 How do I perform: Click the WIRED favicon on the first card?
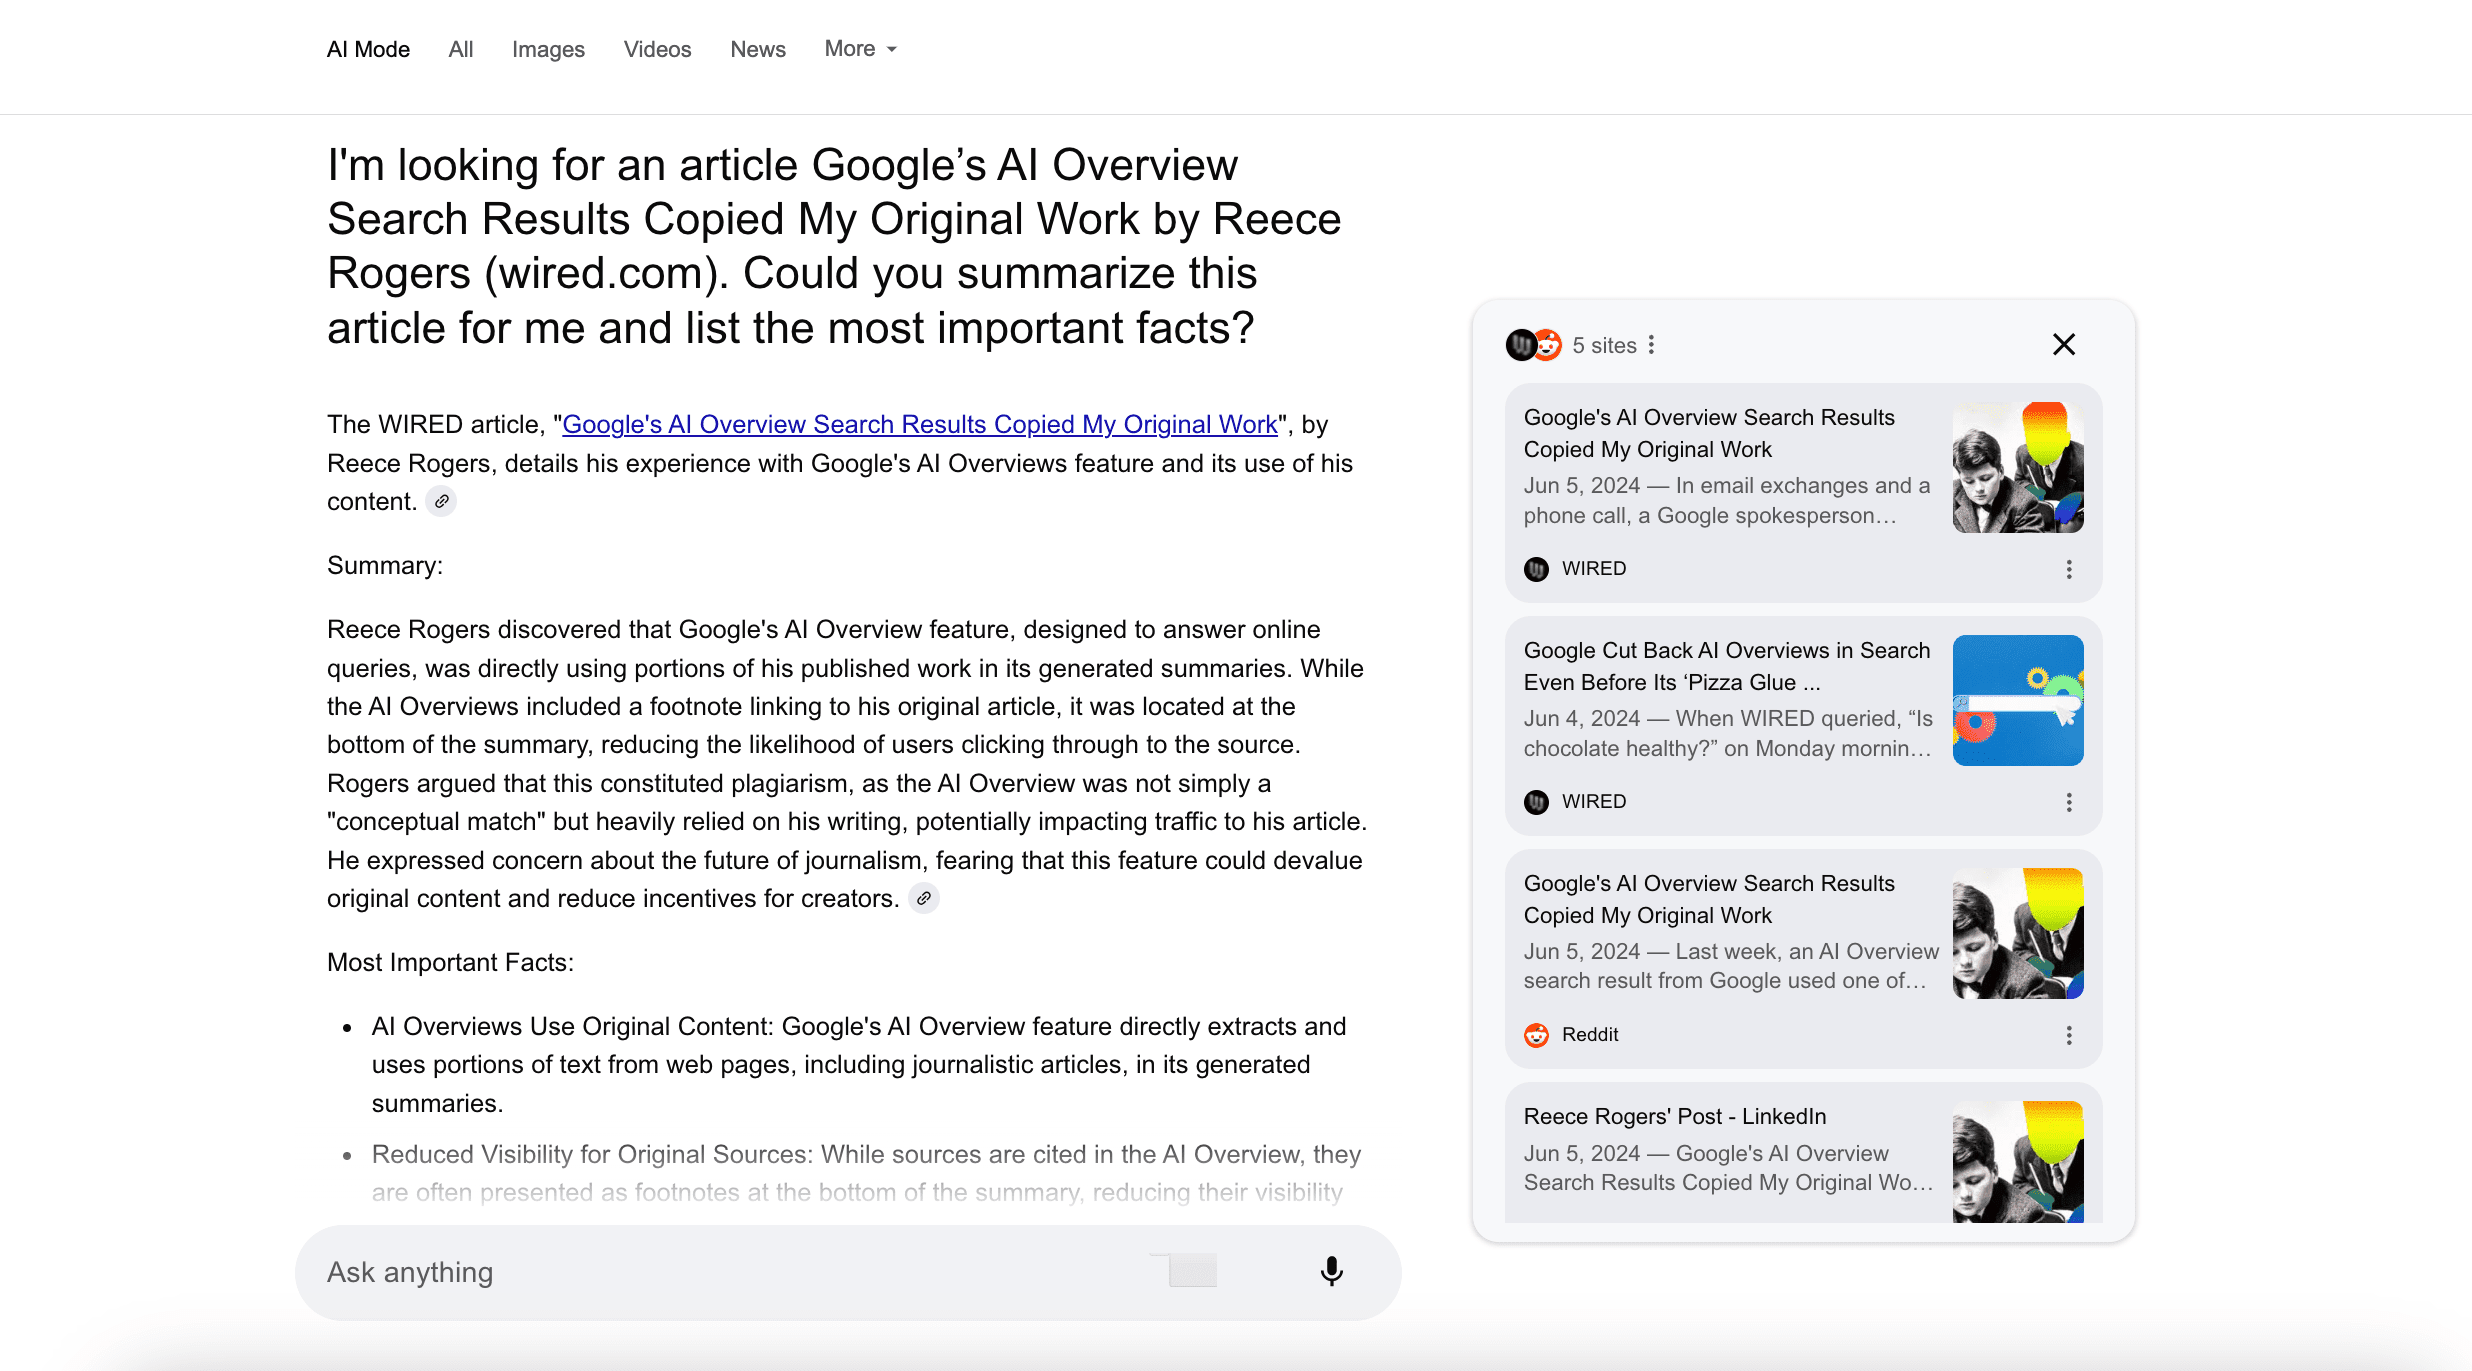1536,569
